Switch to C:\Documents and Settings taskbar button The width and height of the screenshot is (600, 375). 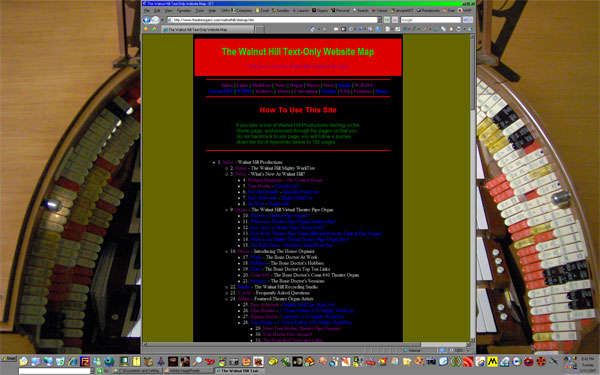pyautogui.click(x=137, y=371)
